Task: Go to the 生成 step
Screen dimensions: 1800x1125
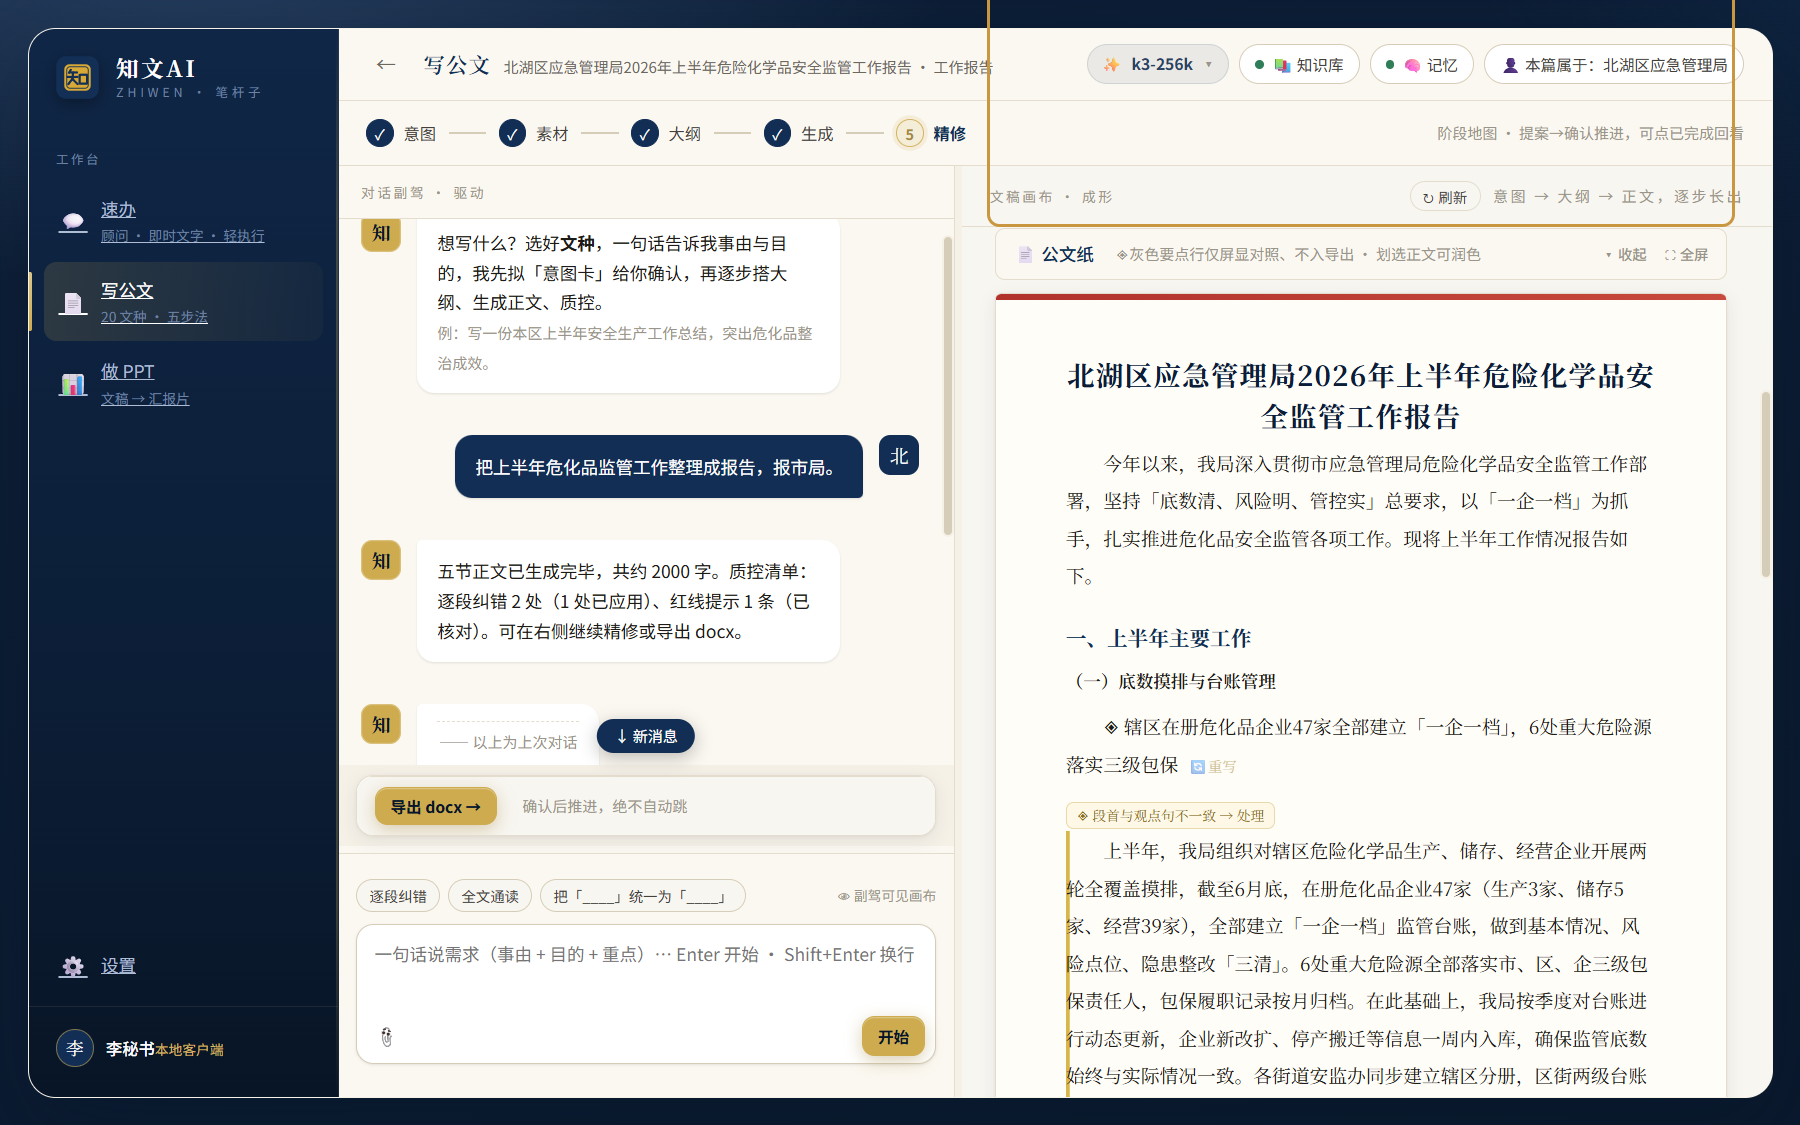Action: point(799,134)
